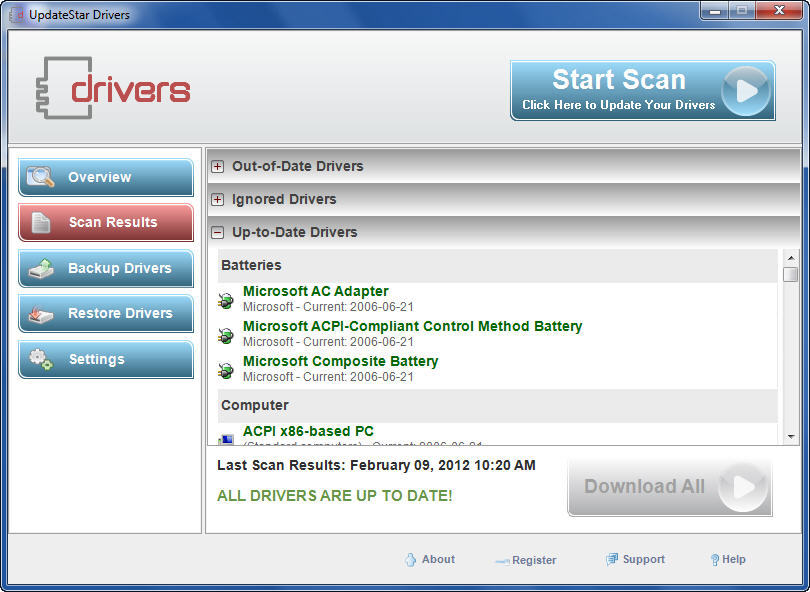
Task: Click the ACPI-Compliant Control Method Battery icon
Action: click(226, 335)
